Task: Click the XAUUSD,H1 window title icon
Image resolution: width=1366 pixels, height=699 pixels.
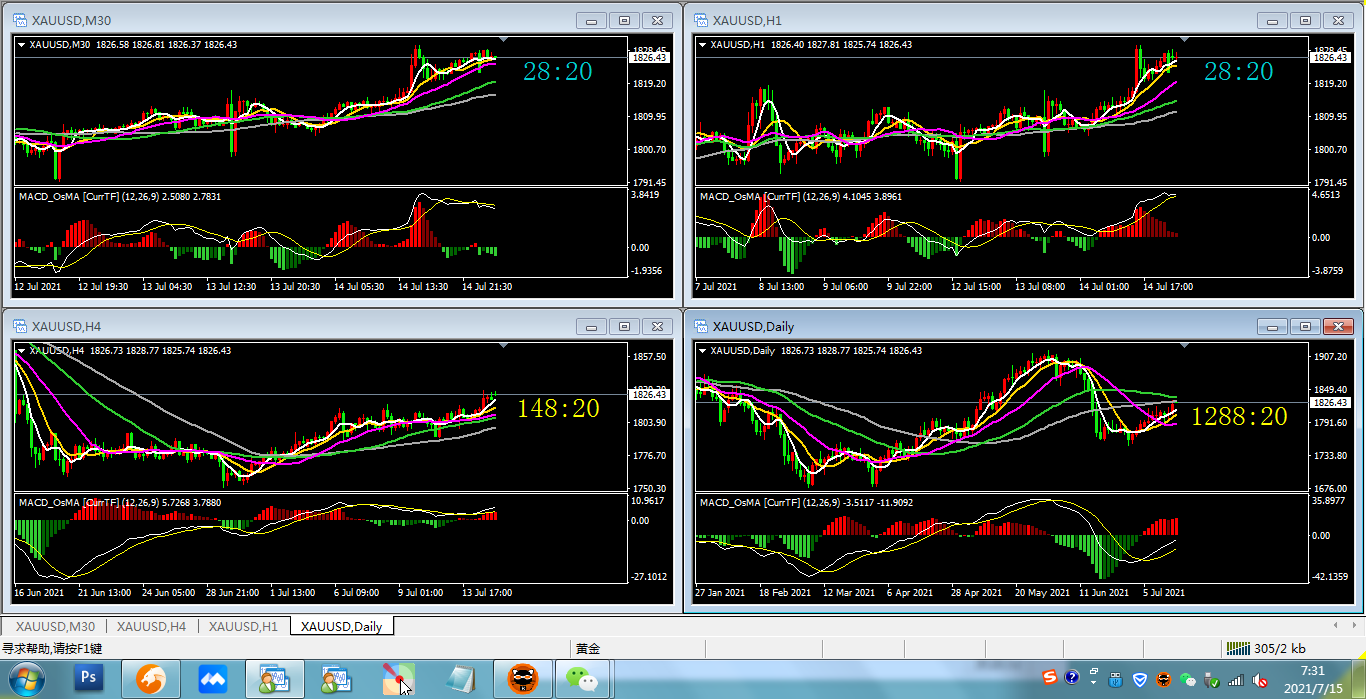Action: click(x=701, y=20)
